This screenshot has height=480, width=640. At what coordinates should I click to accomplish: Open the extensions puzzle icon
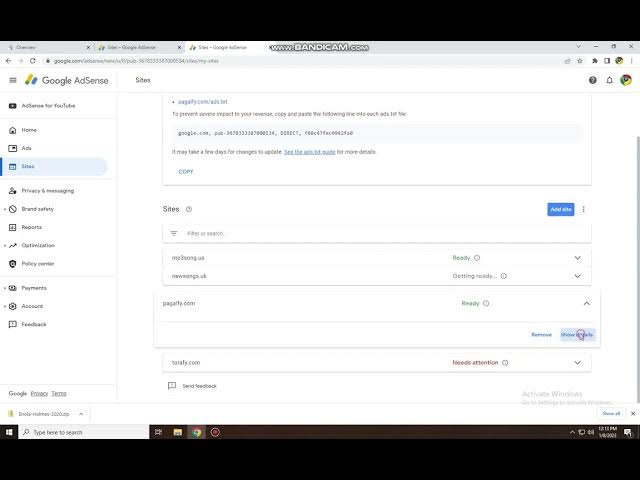click(x=595, y=61)
